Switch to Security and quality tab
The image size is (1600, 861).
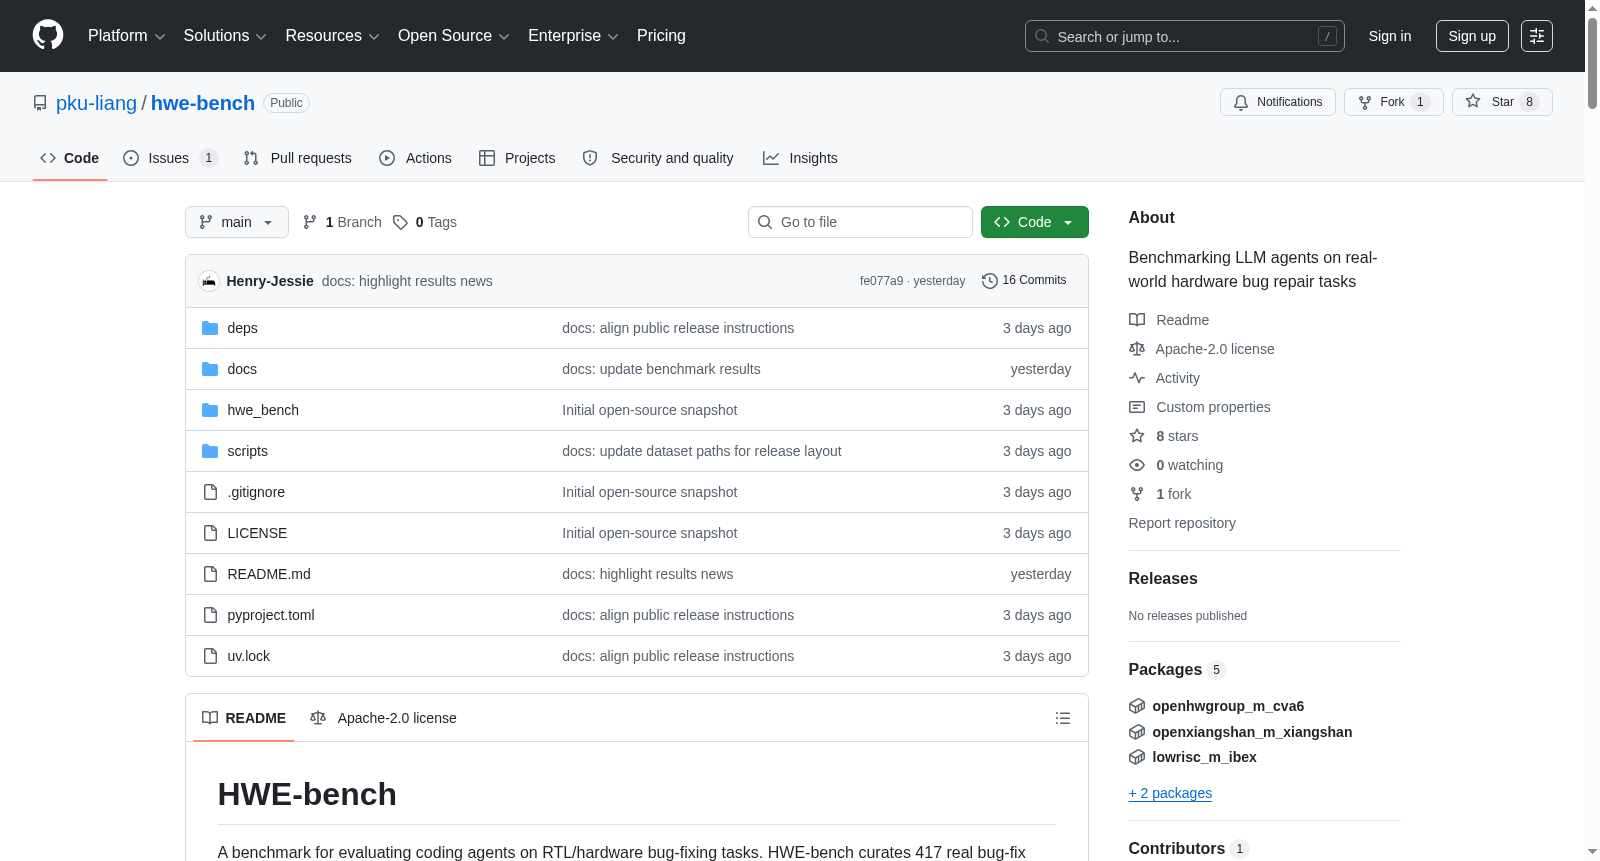[658, 158]
